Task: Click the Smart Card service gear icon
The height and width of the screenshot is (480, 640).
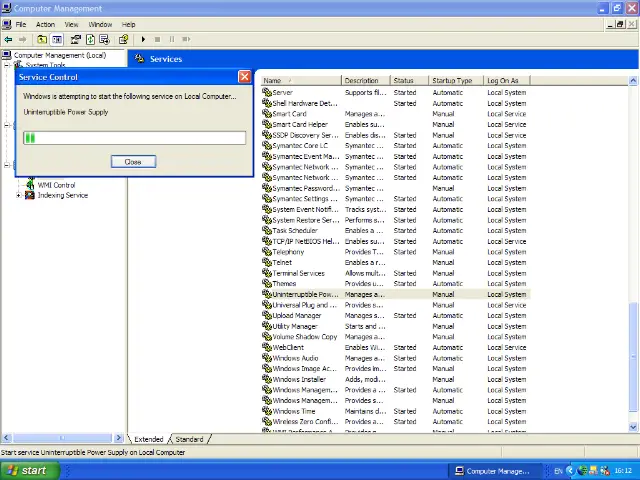Action: 267,113
